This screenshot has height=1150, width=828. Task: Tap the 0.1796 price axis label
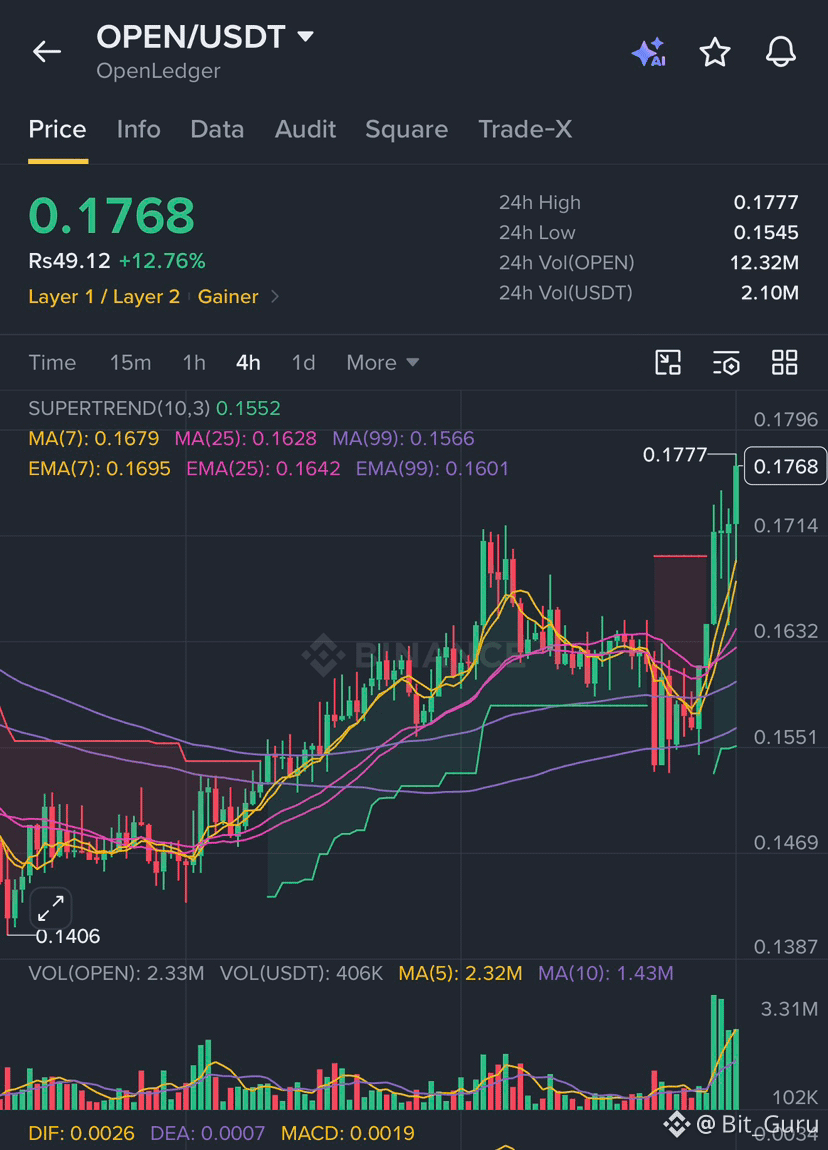click(785, 420)
